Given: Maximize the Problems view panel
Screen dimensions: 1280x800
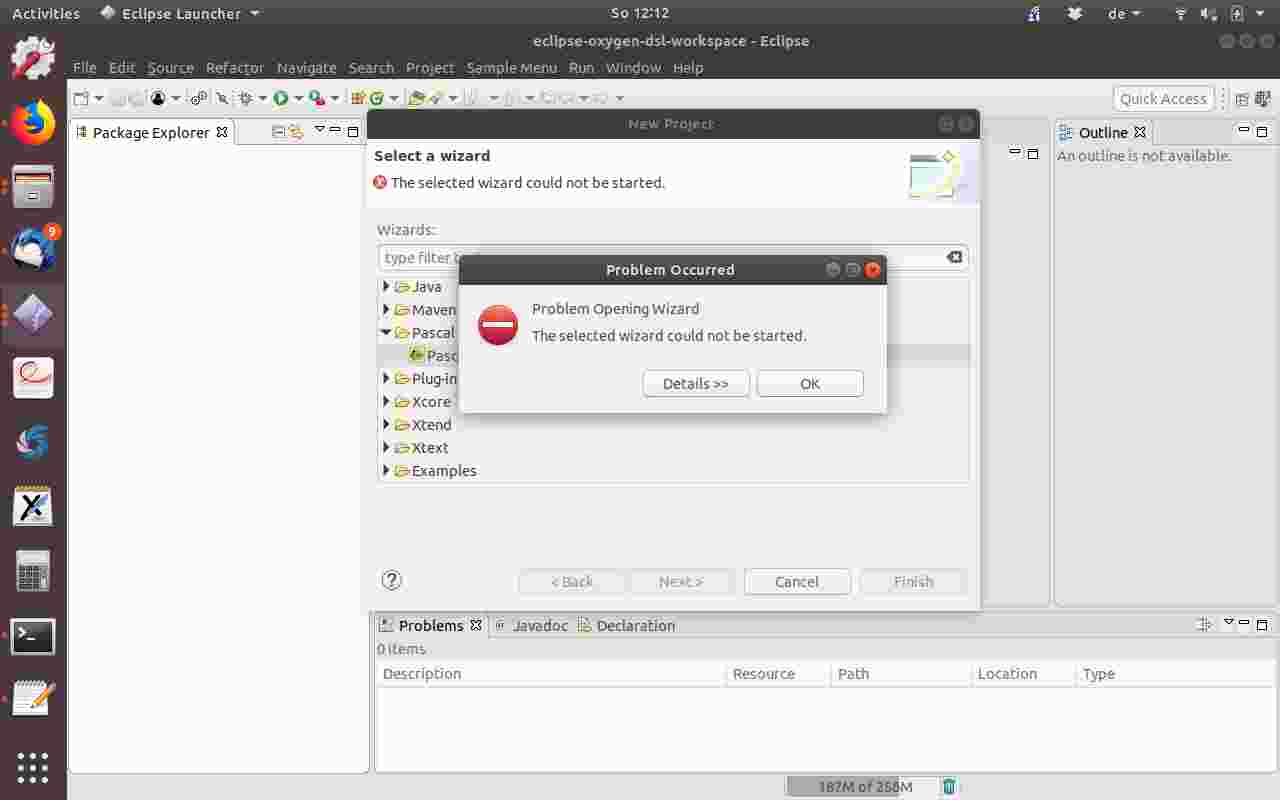Looking at the screenshot, I should [x=1262, y=624].
